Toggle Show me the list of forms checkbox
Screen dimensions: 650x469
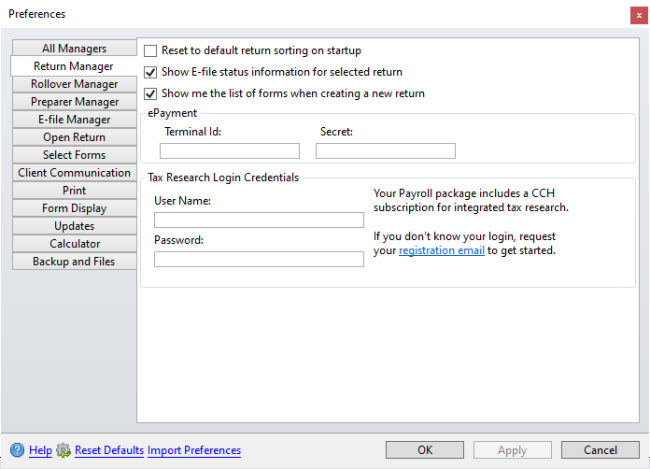click(x=150, y=94)
